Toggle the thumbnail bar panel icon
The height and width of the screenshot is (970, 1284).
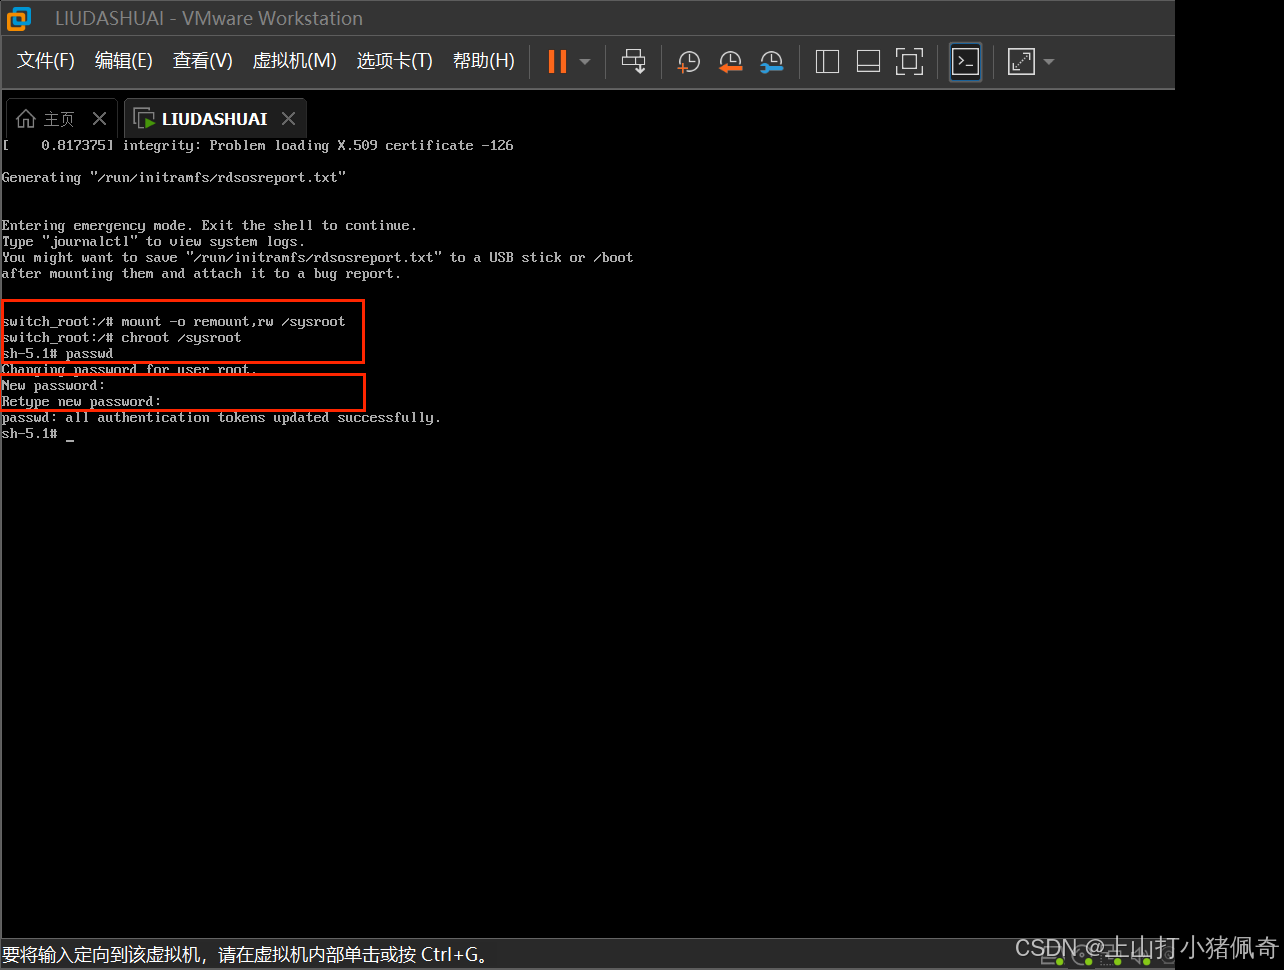click(x=868, y=62)
